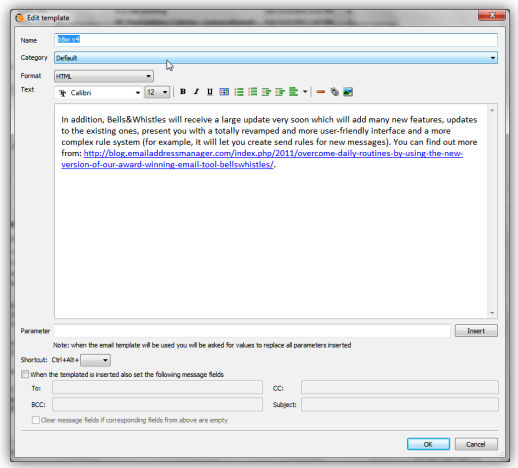Close the Edit template dialog
Screen dimensions: 518x468
pos(491,15)
